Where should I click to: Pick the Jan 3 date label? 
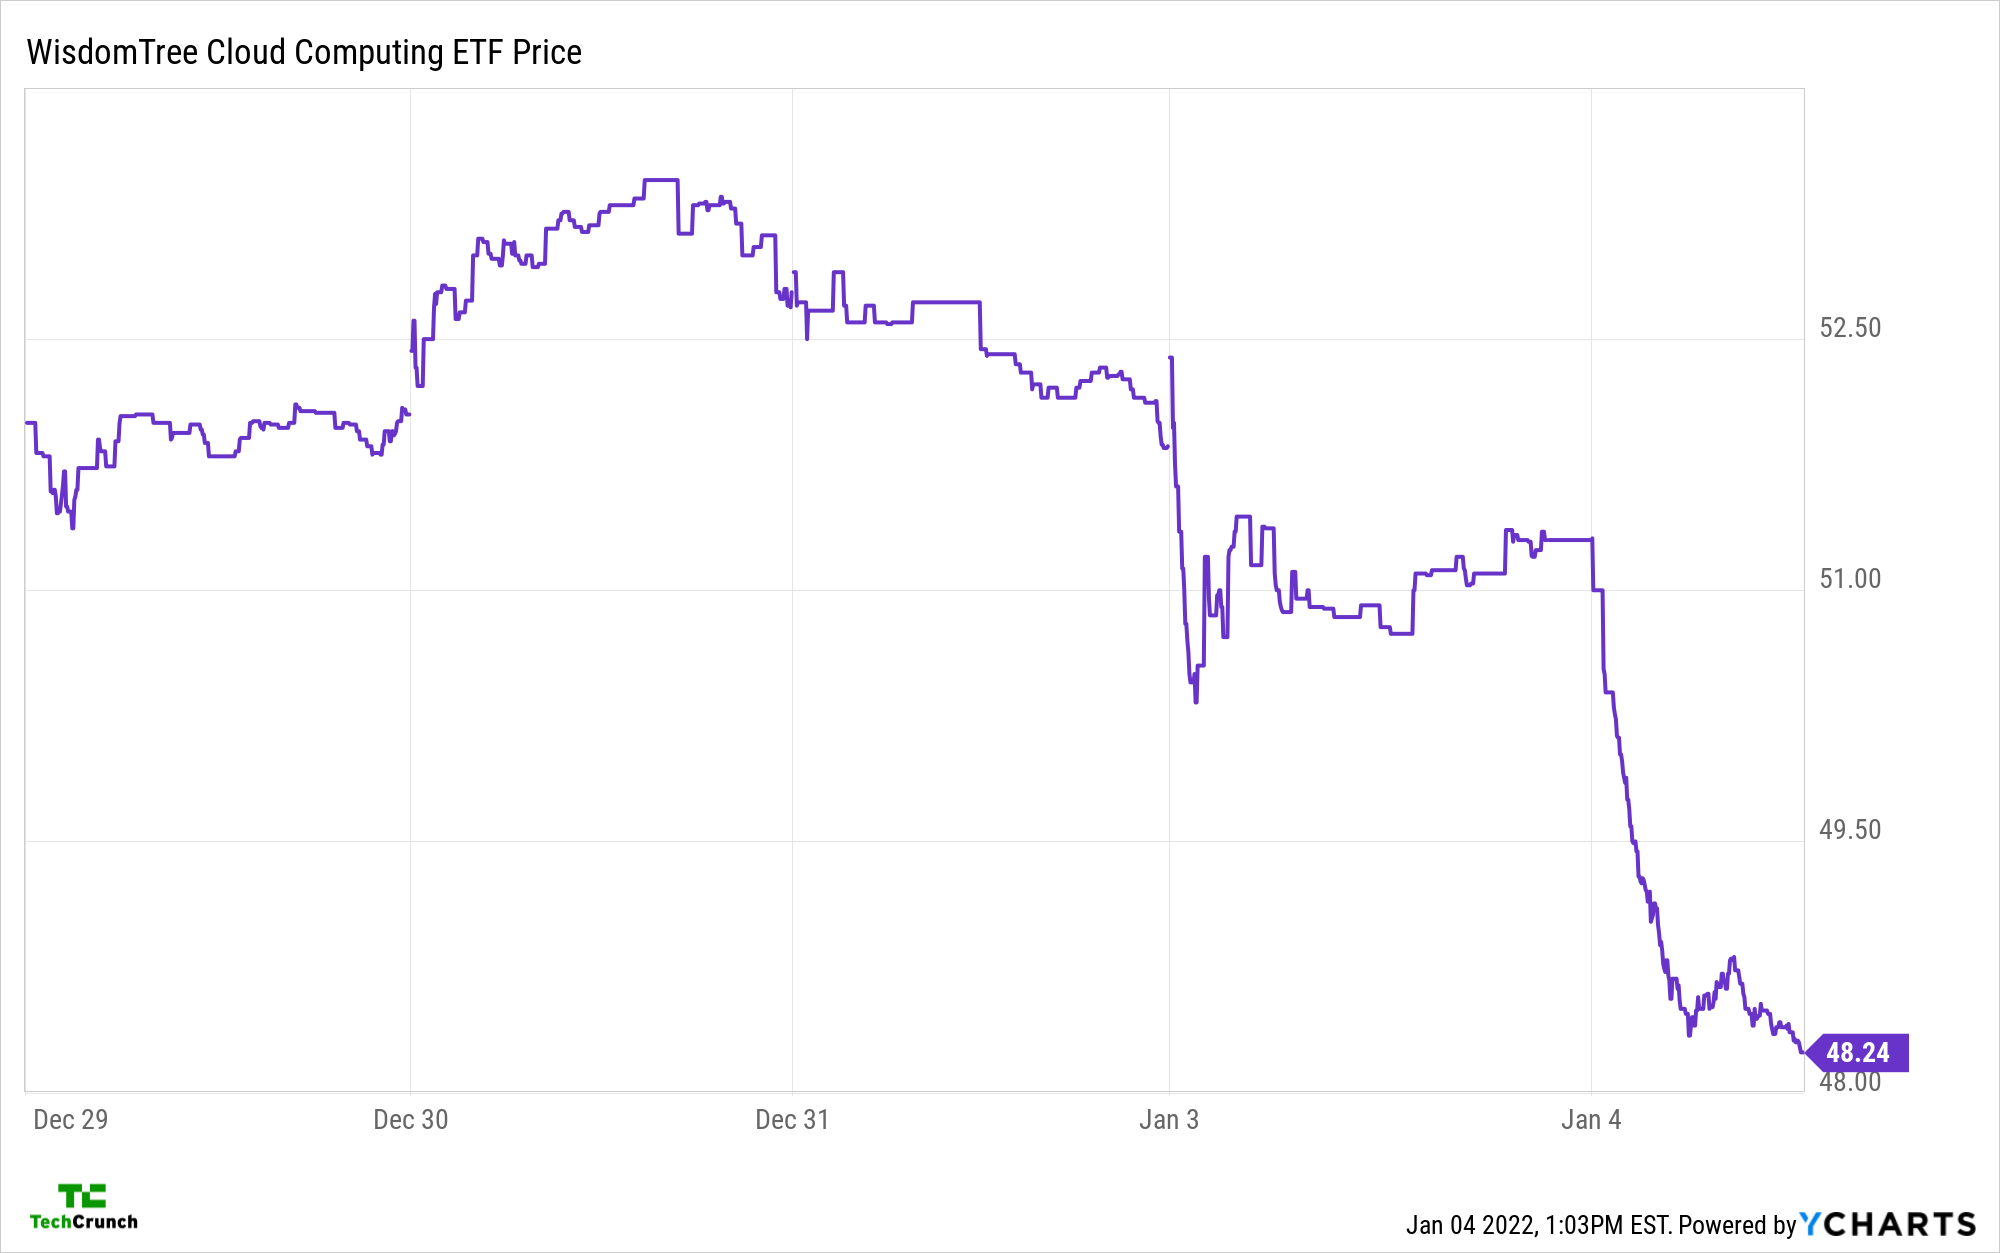pyautogui.click(x=1168, y=1120)
